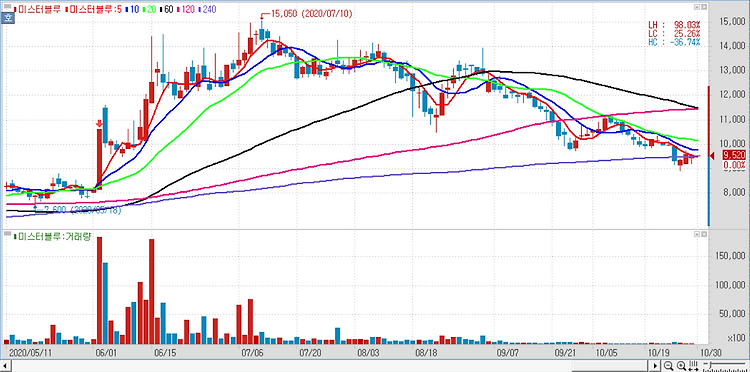
Task: Select the purple 240 moving average legend
Action: 207,9
